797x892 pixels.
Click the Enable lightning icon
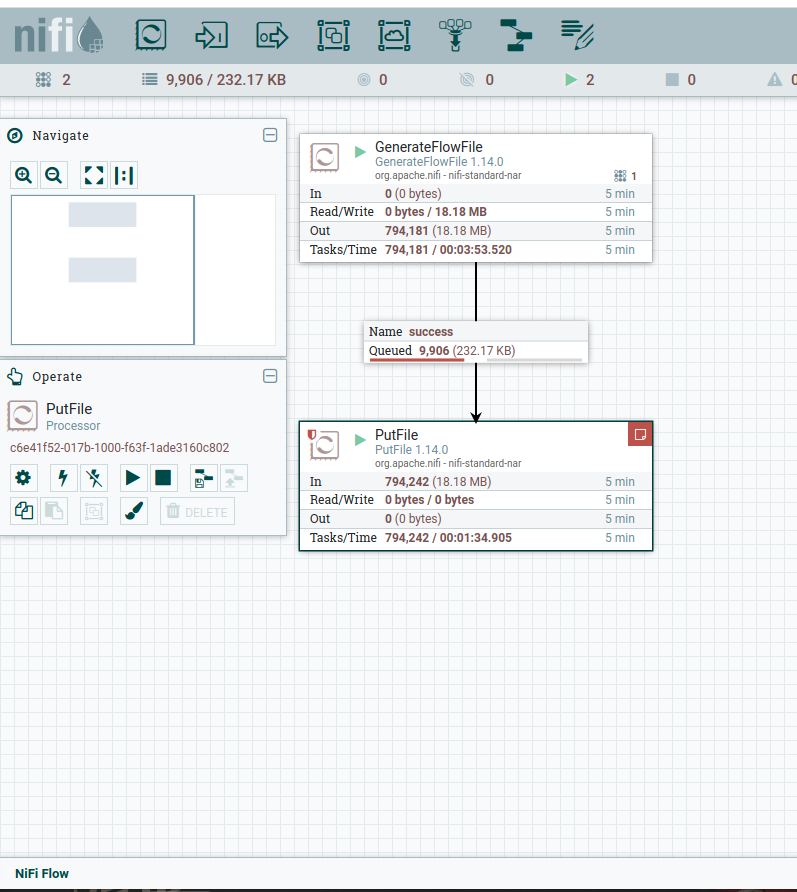click(64, 478)
